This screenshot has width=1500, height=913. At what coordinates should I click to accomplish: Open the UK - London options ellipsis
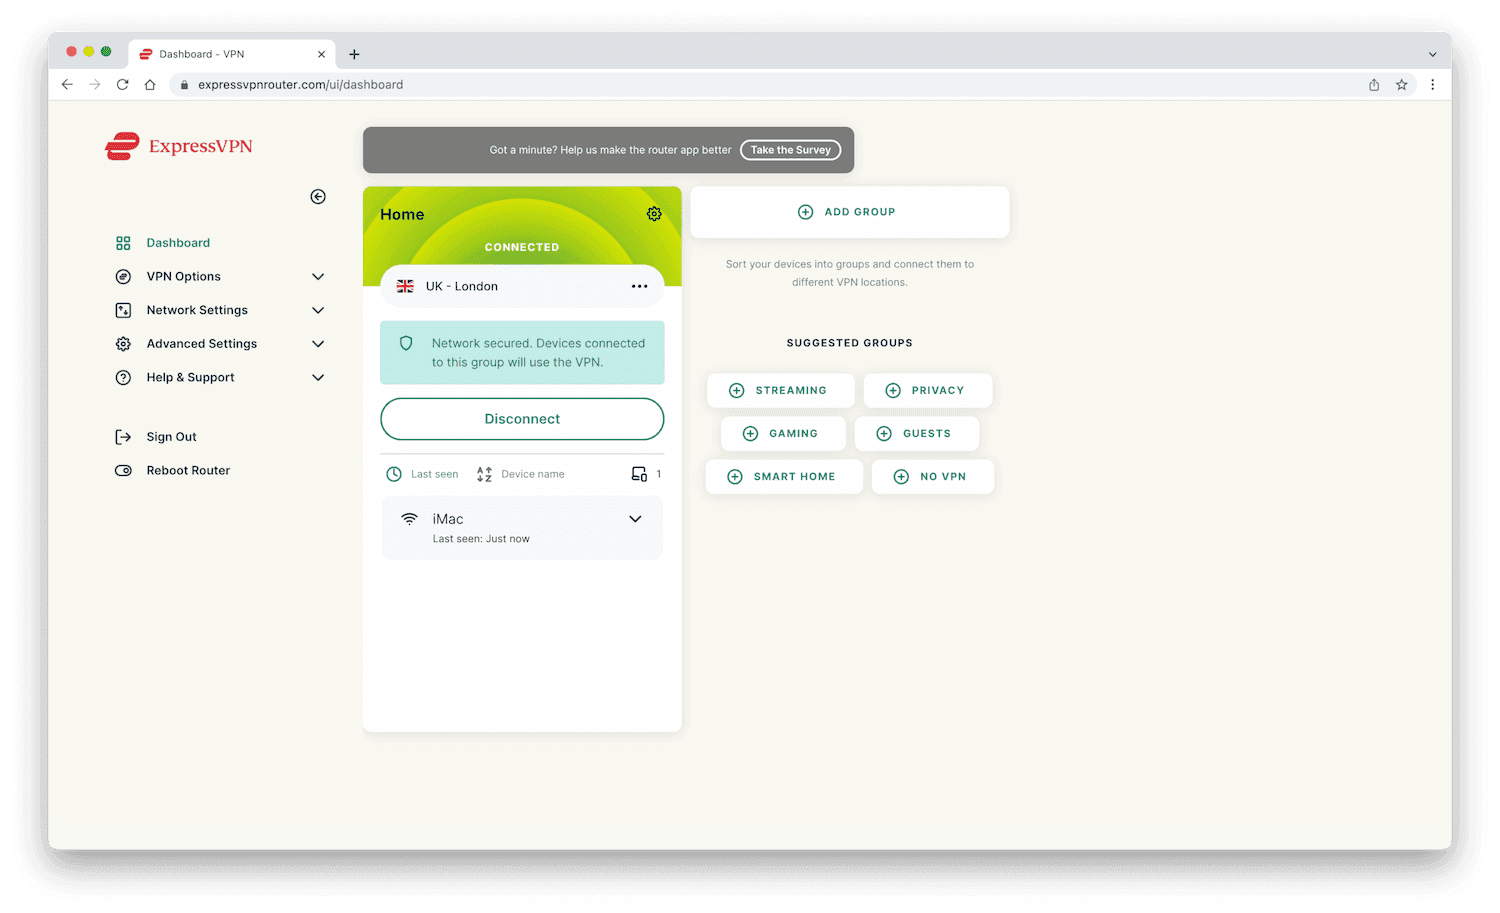click(639, 286)
